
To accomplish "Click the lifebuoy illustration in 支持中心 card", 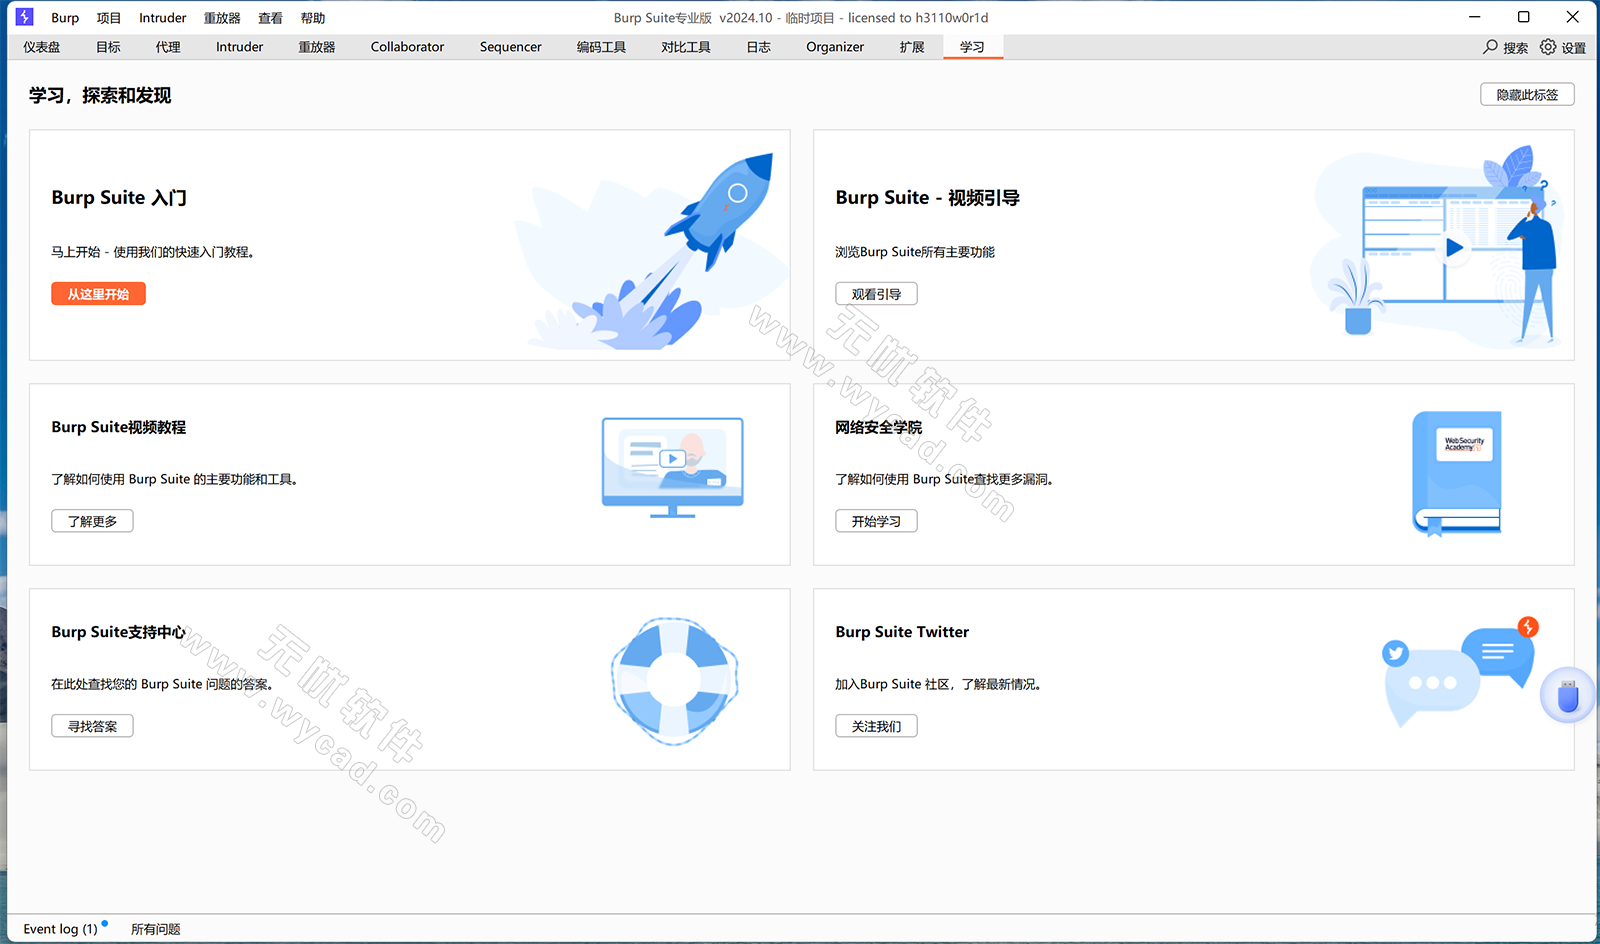I will (x=673, y=680).
